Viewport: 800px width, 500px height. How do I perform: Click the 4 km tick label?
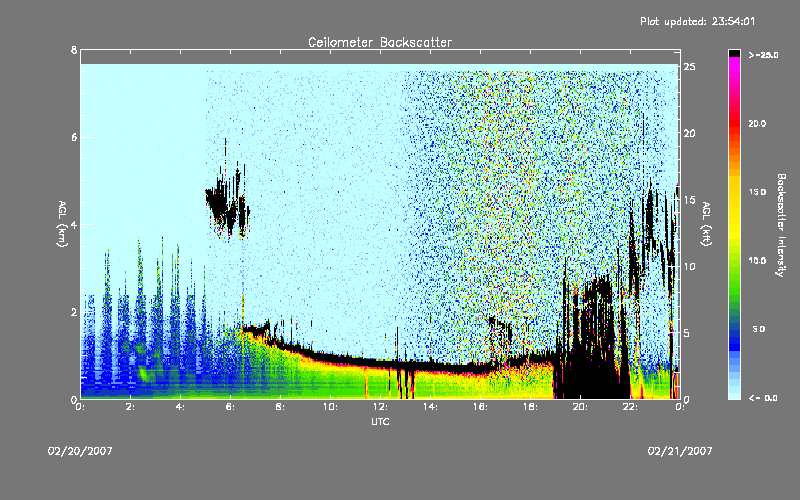point(74,224)
